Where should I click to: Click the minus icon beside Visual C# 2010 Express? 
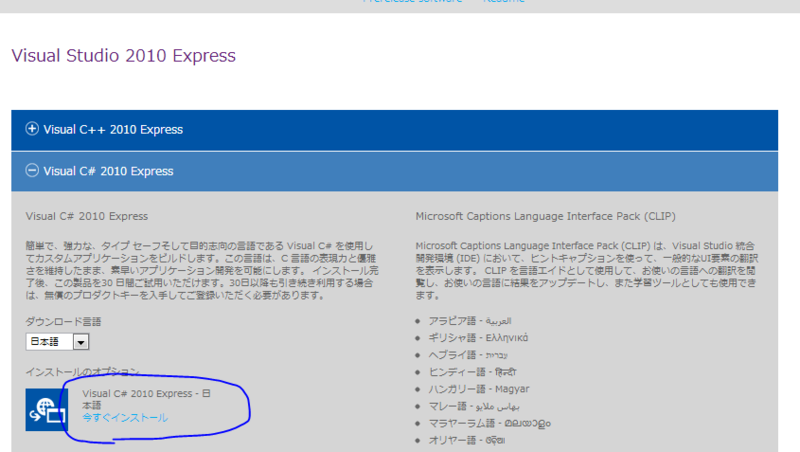pyautogui.click(x=32, y=170)
